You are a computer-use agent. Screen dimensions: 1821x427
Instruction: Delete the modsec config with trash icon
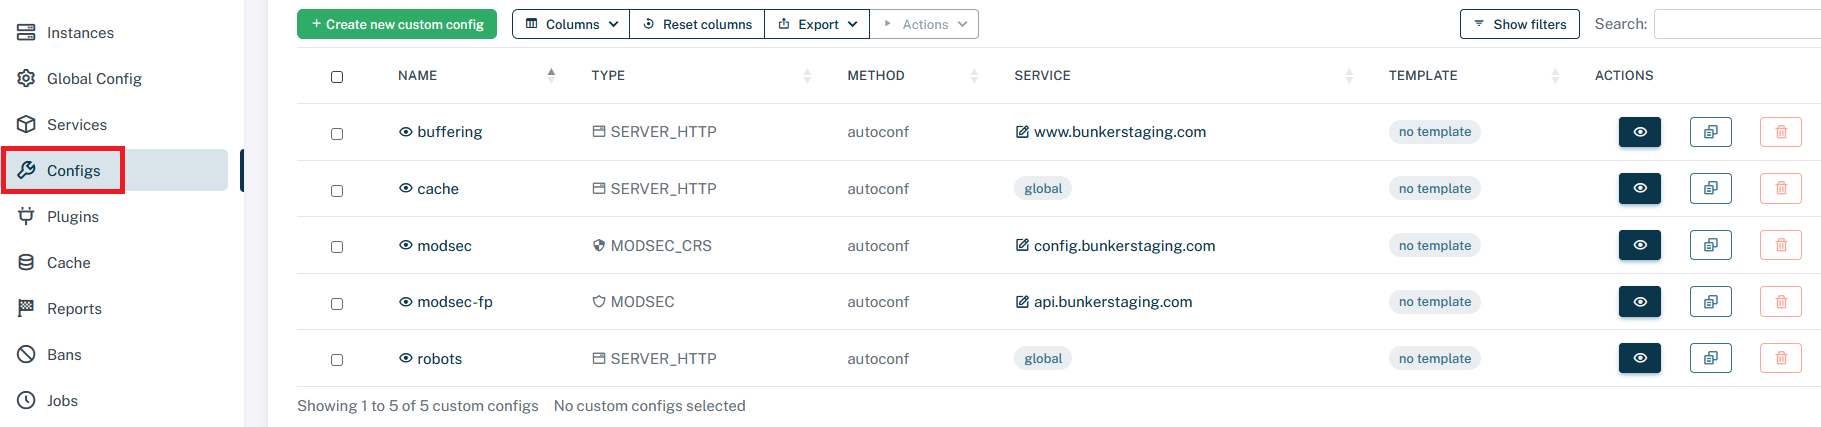1780,245
